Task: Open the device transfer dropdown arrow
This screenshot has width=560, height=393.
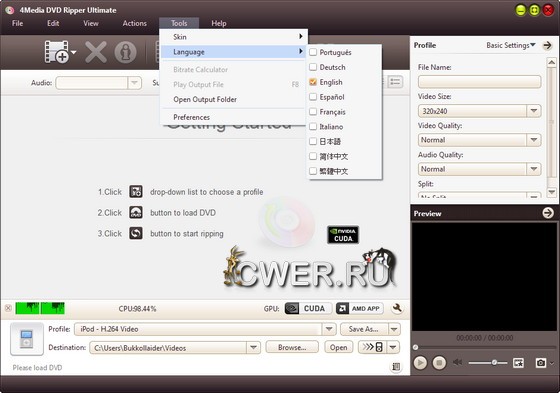Action: point(393,347)
